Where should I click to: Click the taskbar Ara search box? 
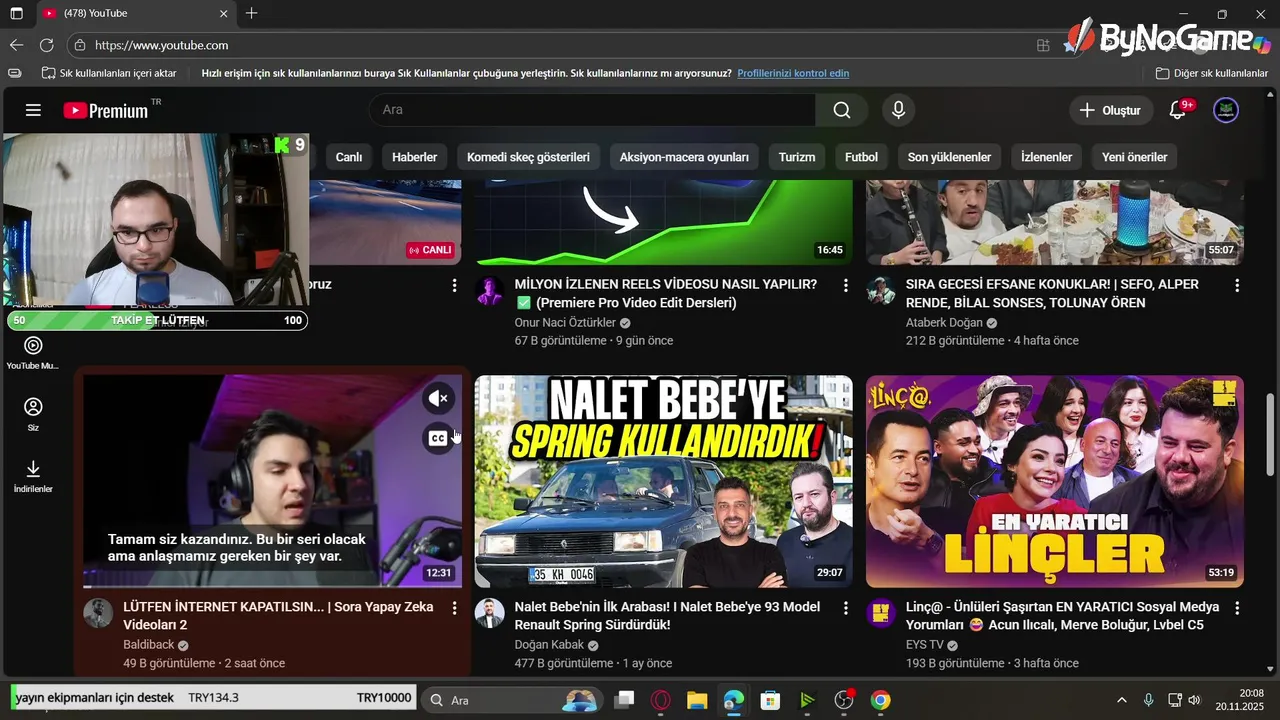[511, 700]
